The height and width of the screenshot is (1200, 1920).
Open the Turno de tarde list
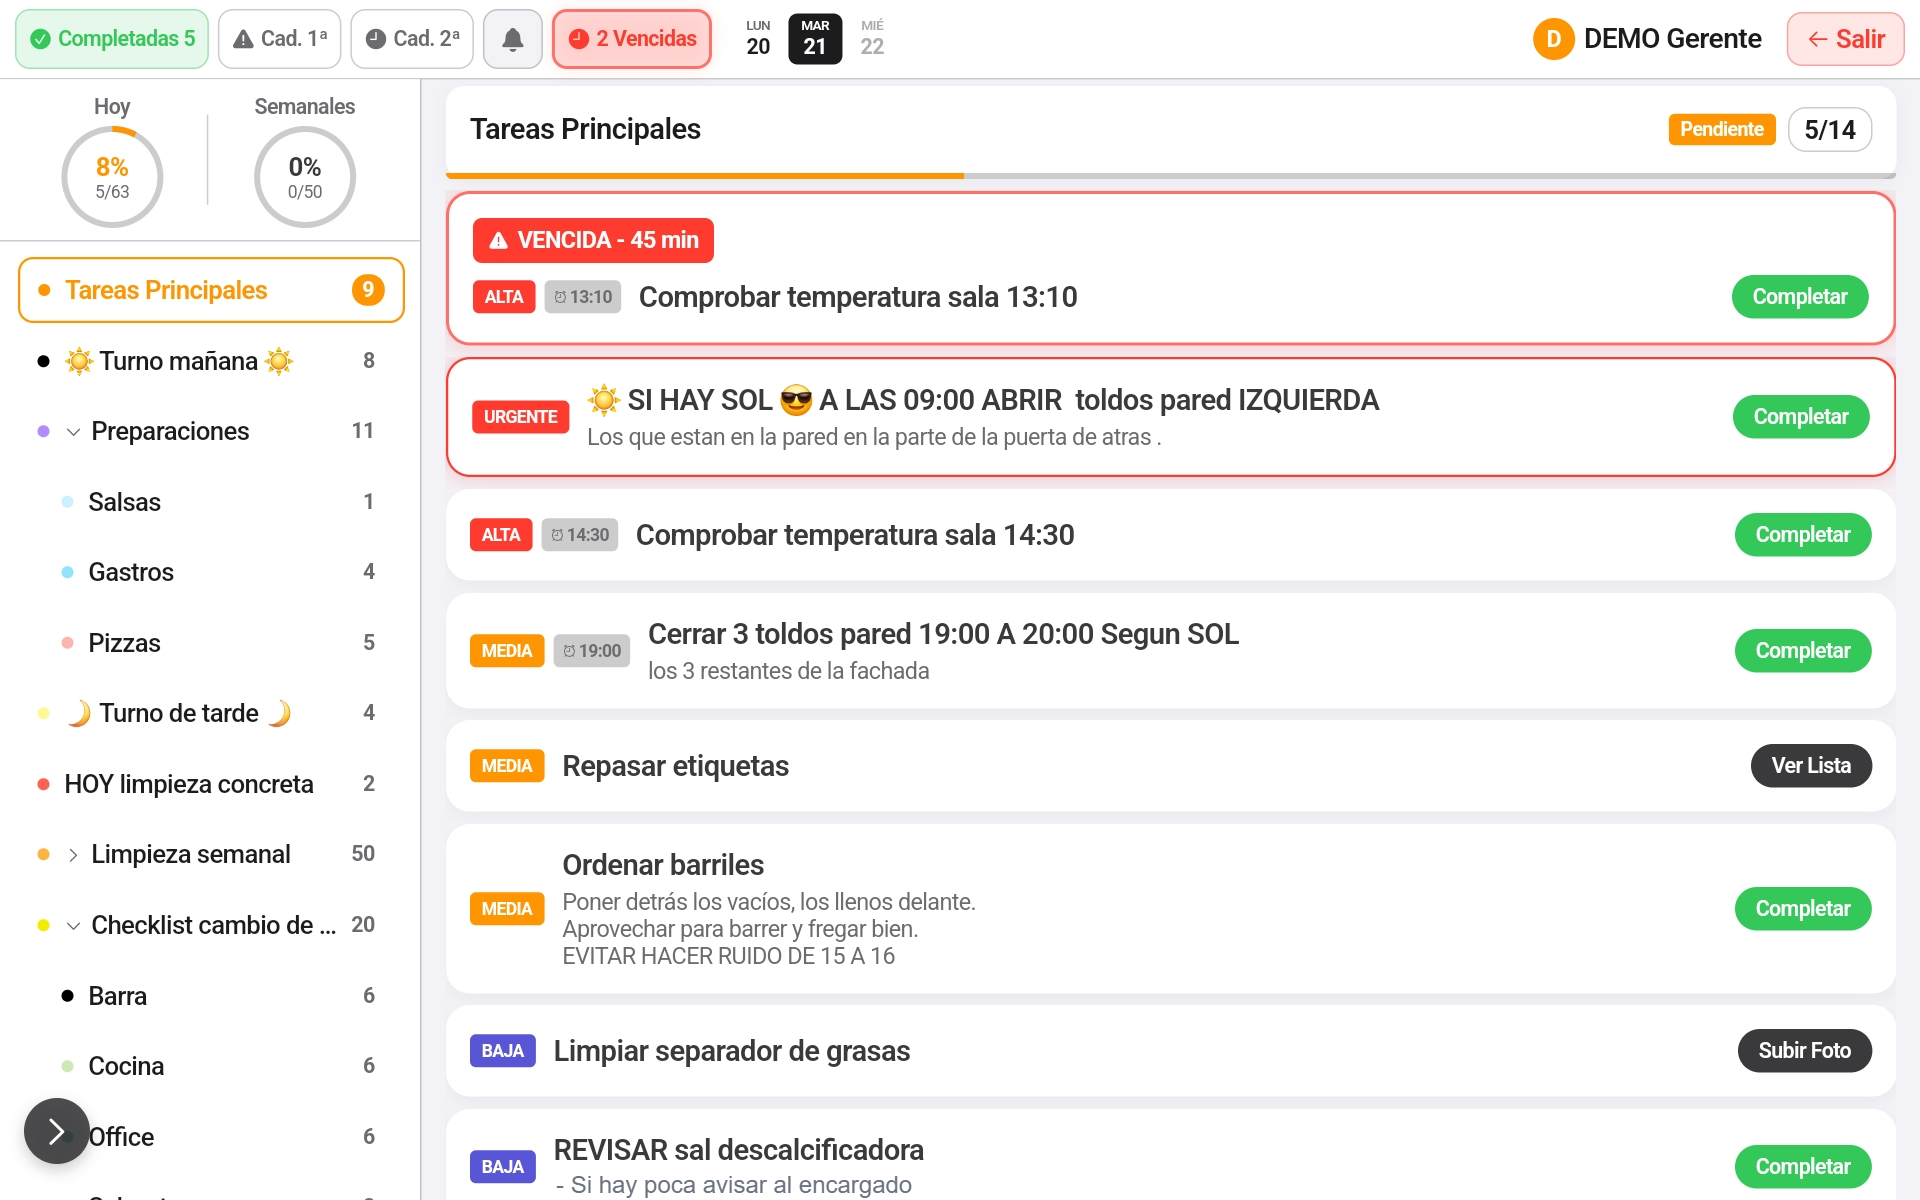coord(211,713)
